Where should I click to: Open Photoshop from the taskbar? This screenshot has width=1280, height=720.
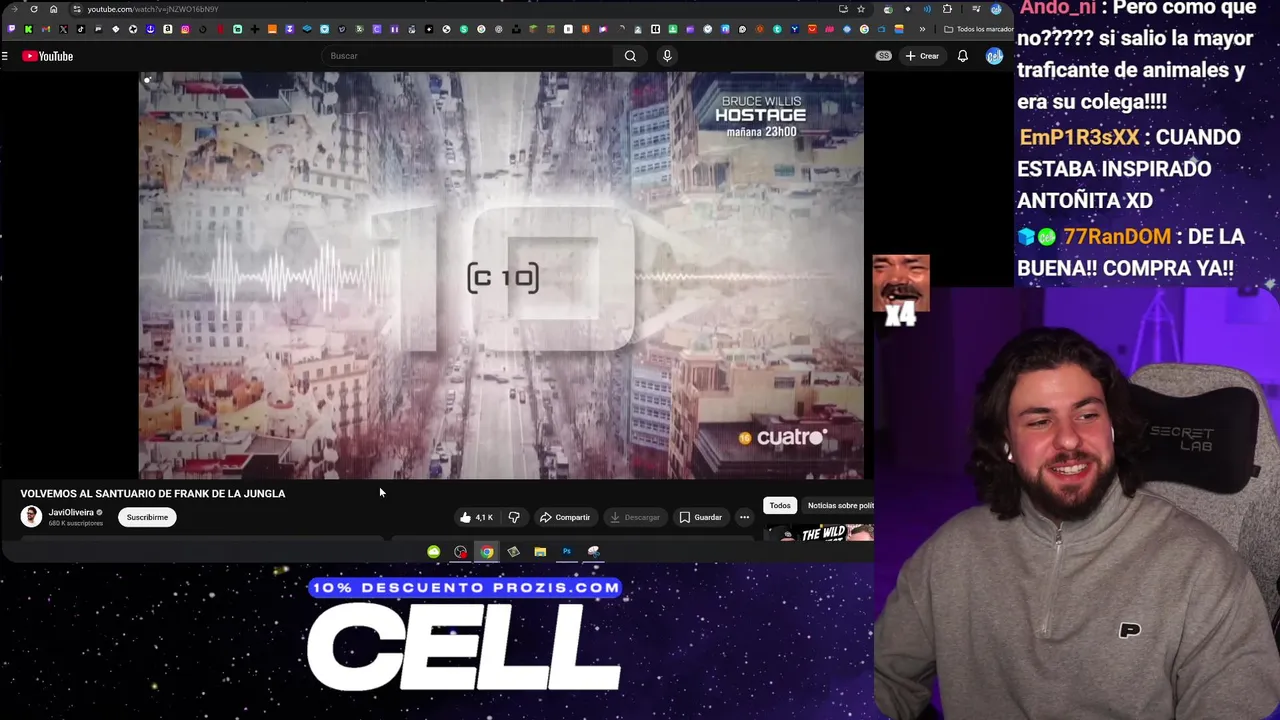(566, 551)
